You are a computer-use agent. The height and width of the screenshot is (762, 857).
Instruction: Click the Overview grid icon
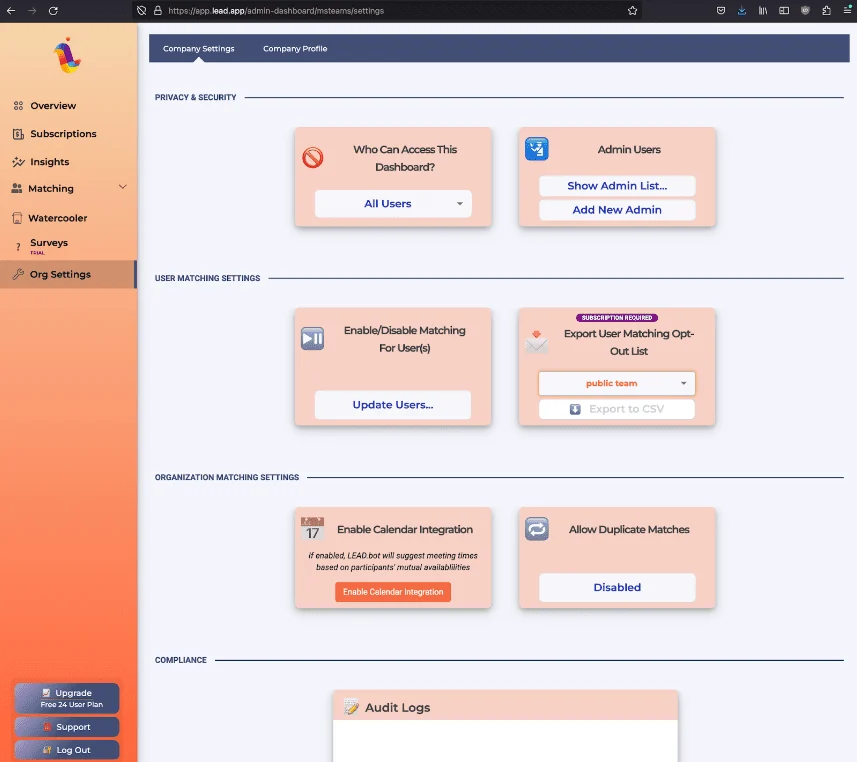pos(18,105)
